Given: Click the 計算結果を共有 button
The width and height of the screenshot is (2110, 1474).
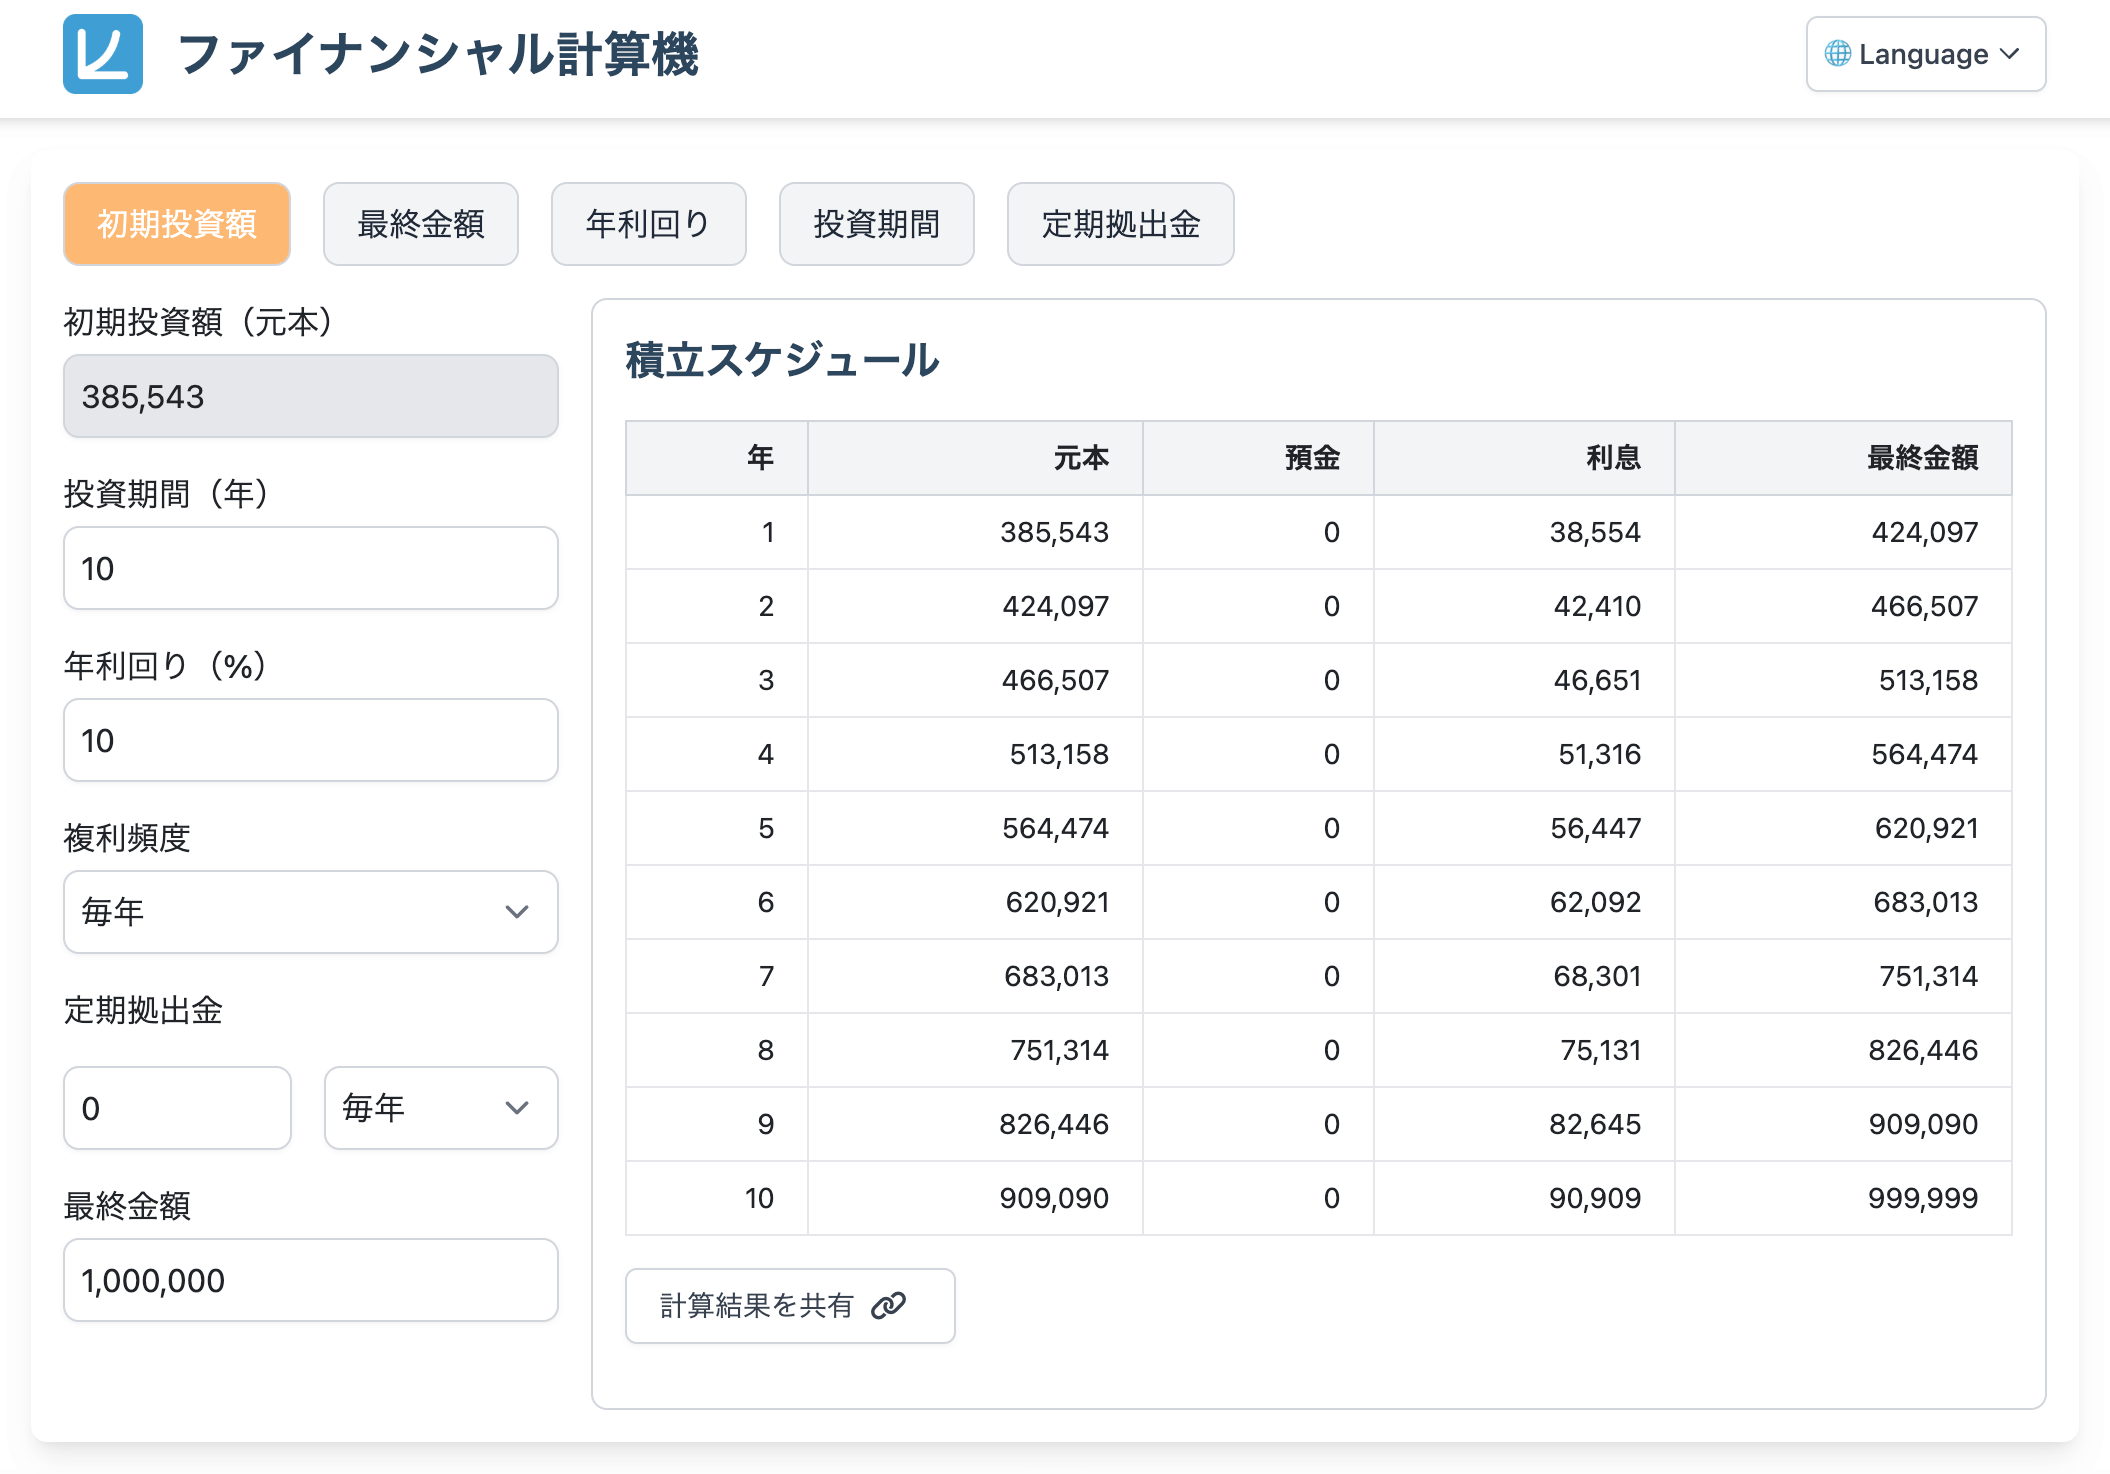Looking at the screenshot, I should pos(789,1305).
